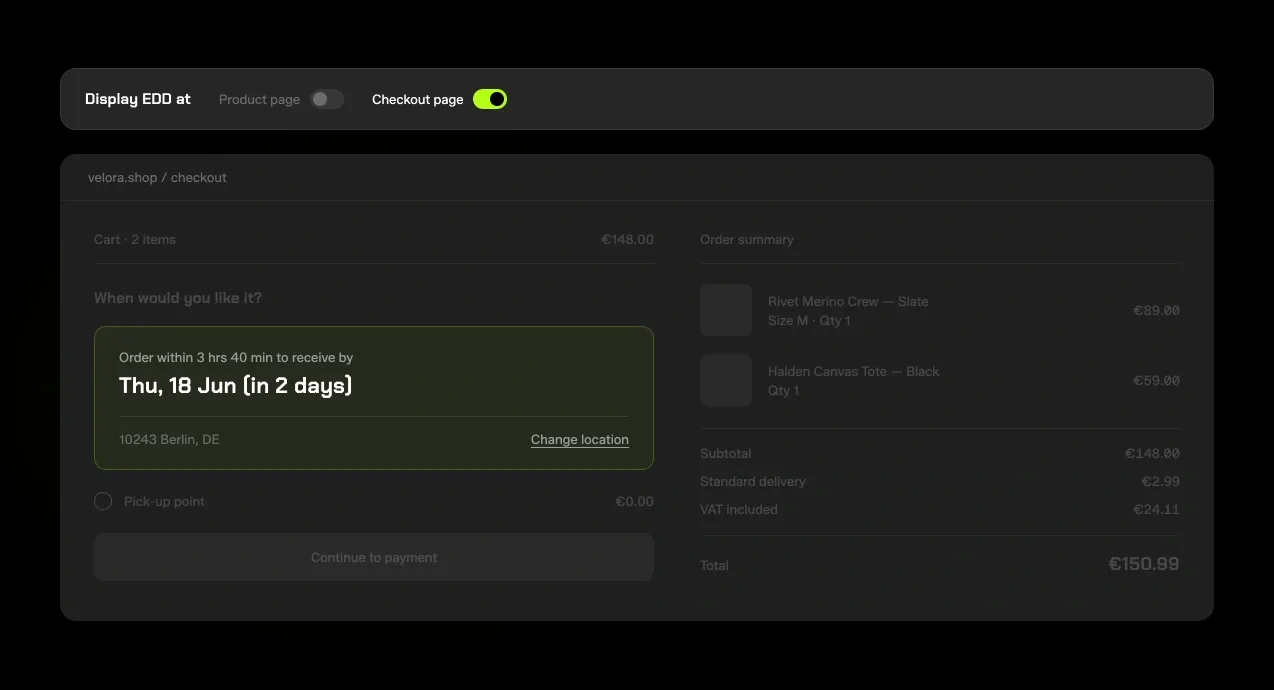Viewport: 1274px width, 690px height.
Task: Click Continue to payment button
Action: (x=374, y=557)
